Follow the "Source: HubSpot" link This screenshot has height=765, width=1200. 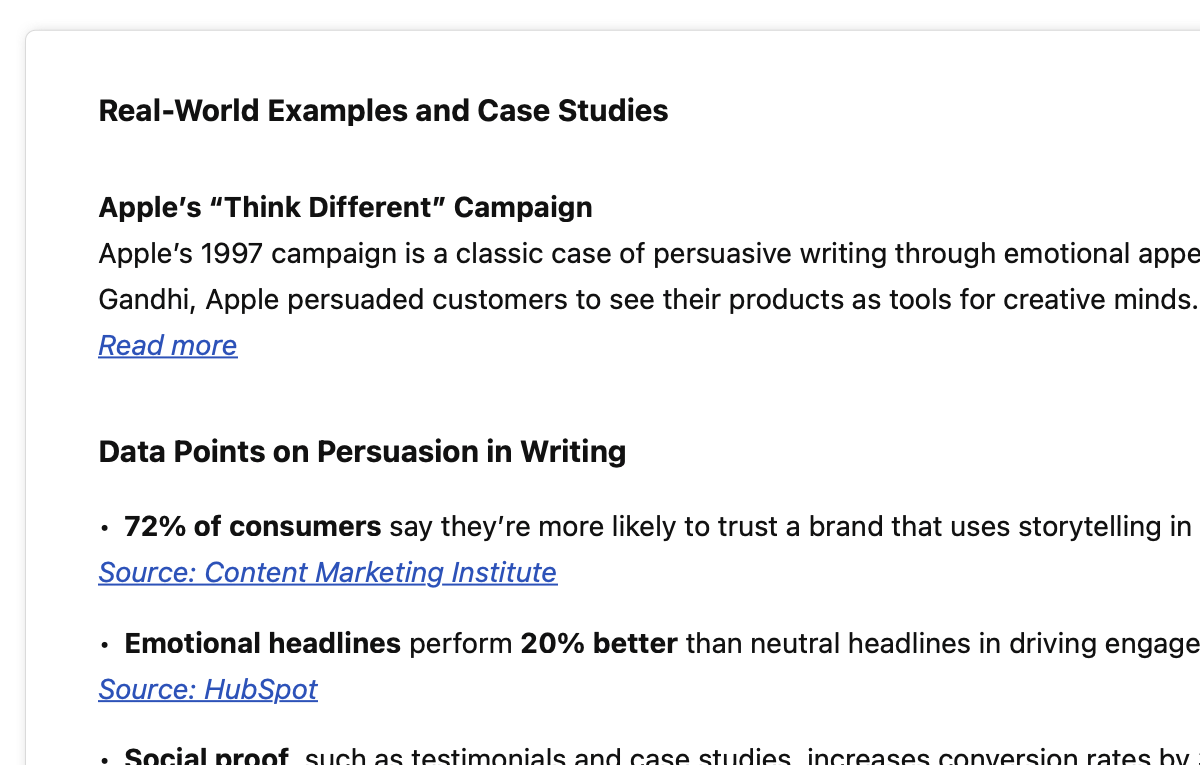(x=208, y=689)
